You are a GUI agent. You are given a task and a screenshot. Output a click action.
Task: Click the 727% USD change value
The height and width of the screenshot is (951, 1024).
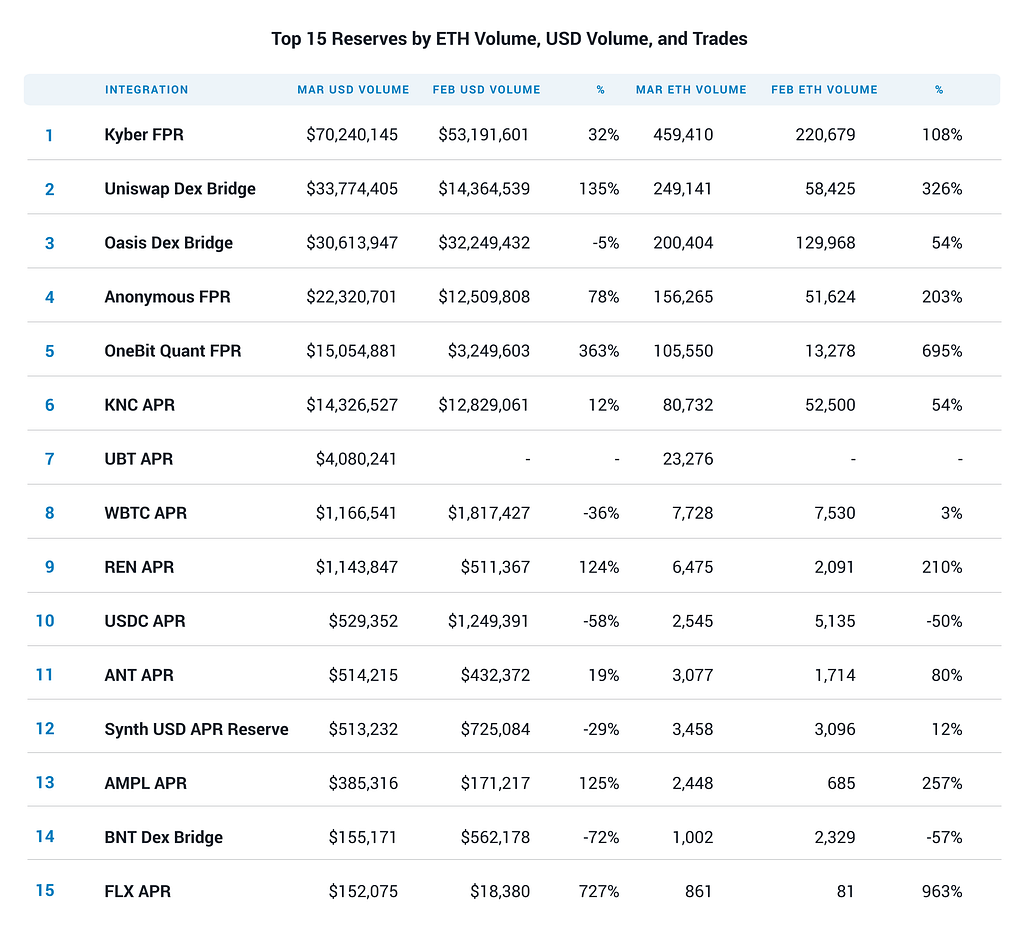click(x=599, y=892)
